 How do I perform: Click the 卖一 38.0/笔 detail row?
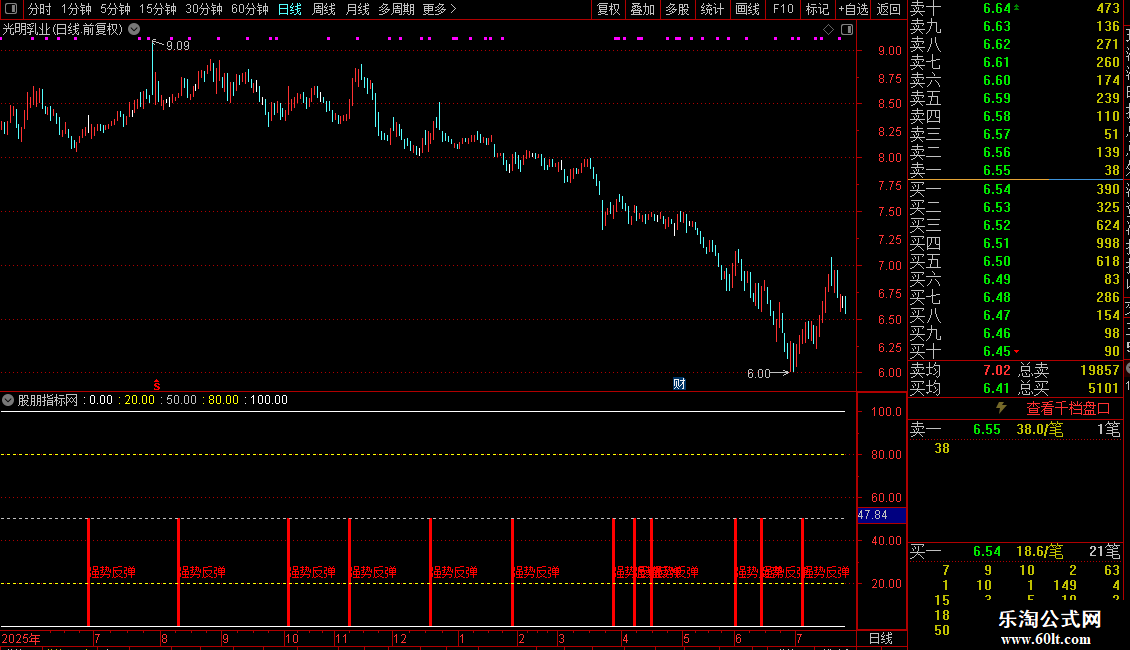tap(1015, 429)
